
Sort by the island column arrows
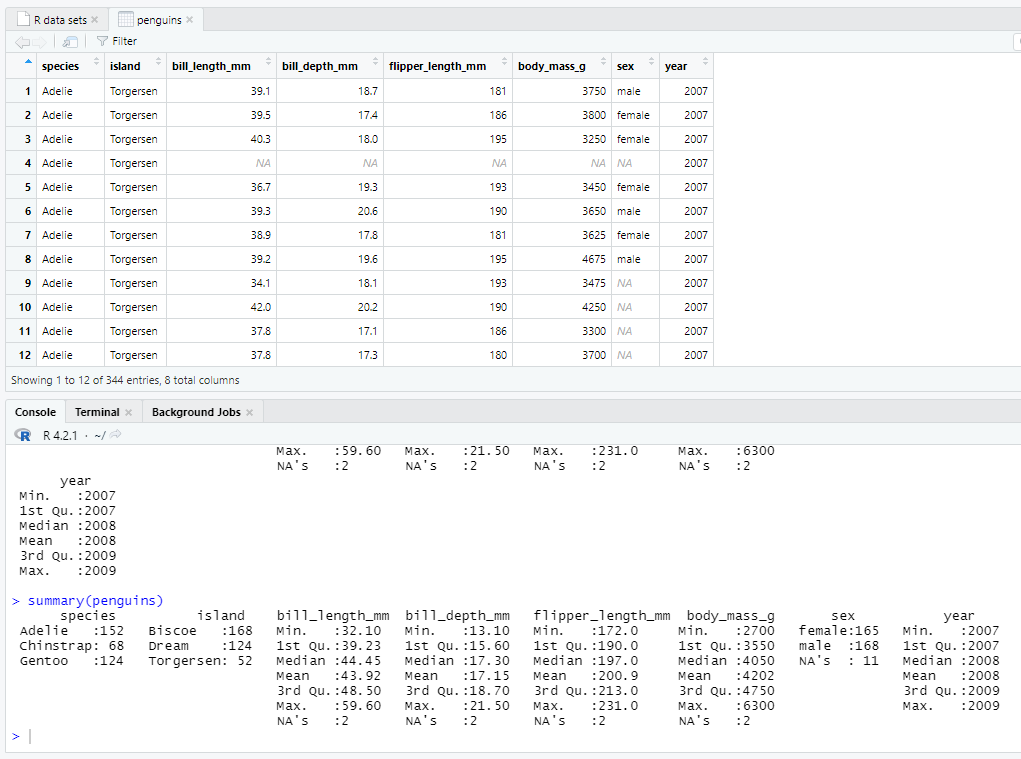tap(158, 62)
